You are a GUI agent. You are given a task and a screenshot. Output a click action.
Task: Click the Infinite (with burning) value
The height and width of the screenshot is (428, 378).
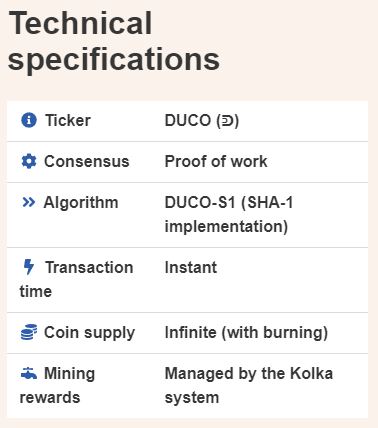(246, 333)
